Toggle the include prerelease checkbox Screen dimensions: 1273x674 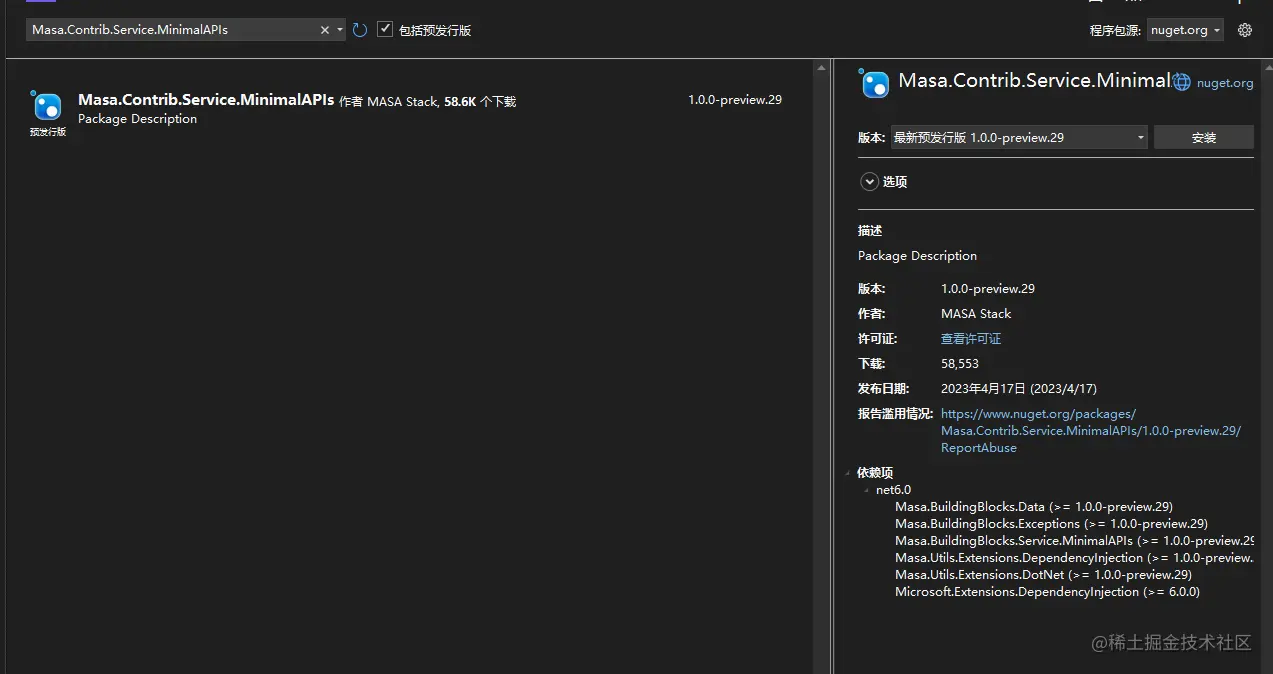tap(385, 30)
